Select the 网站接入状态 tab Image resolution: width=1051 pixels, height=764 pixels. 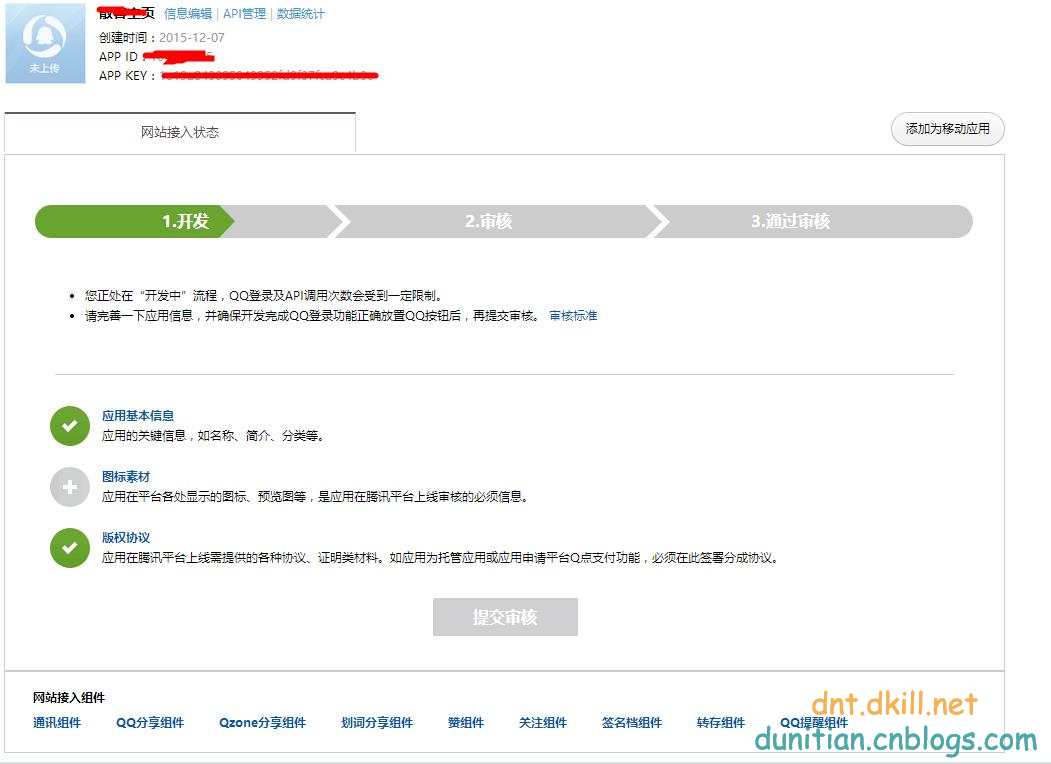[x=180, y=133]
